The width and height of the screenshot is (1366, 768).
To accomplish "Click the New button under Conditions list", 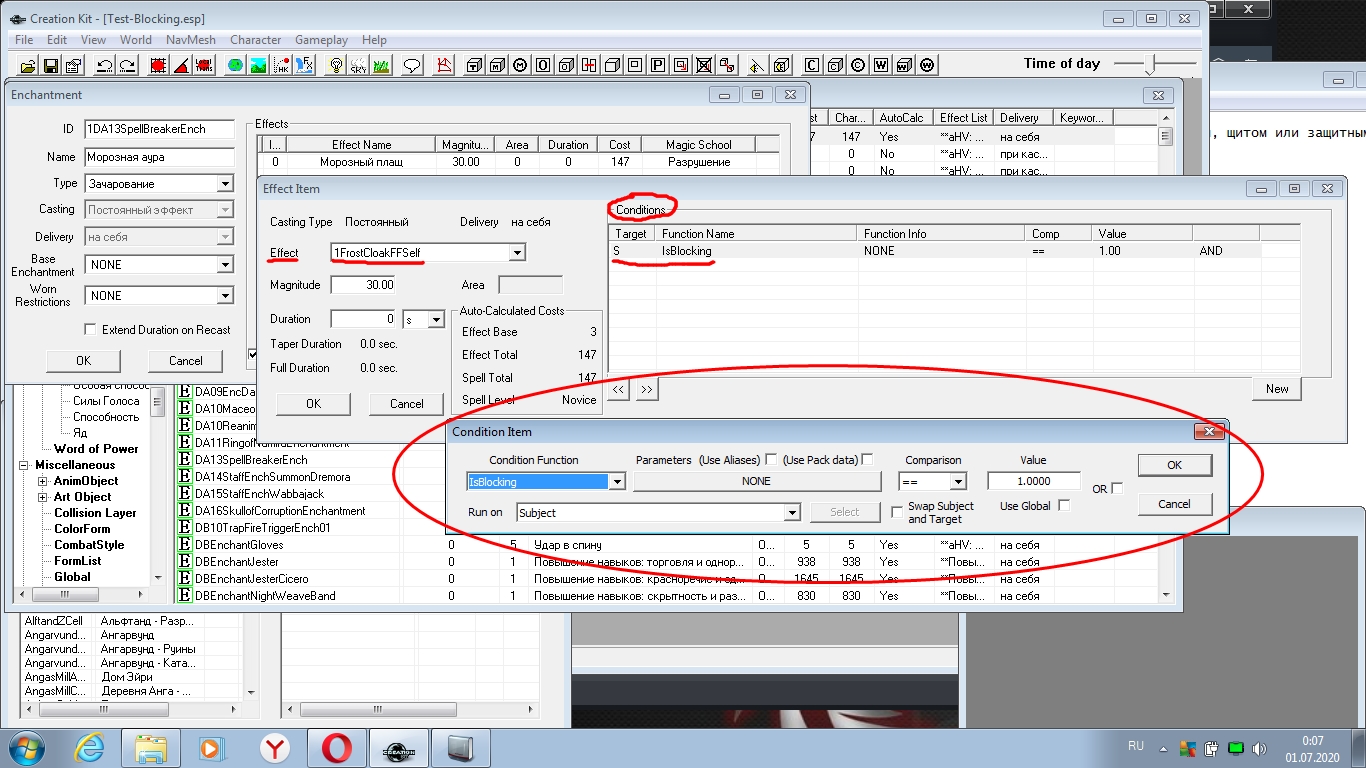I will pyautogui.click(x=1277, y=389).
